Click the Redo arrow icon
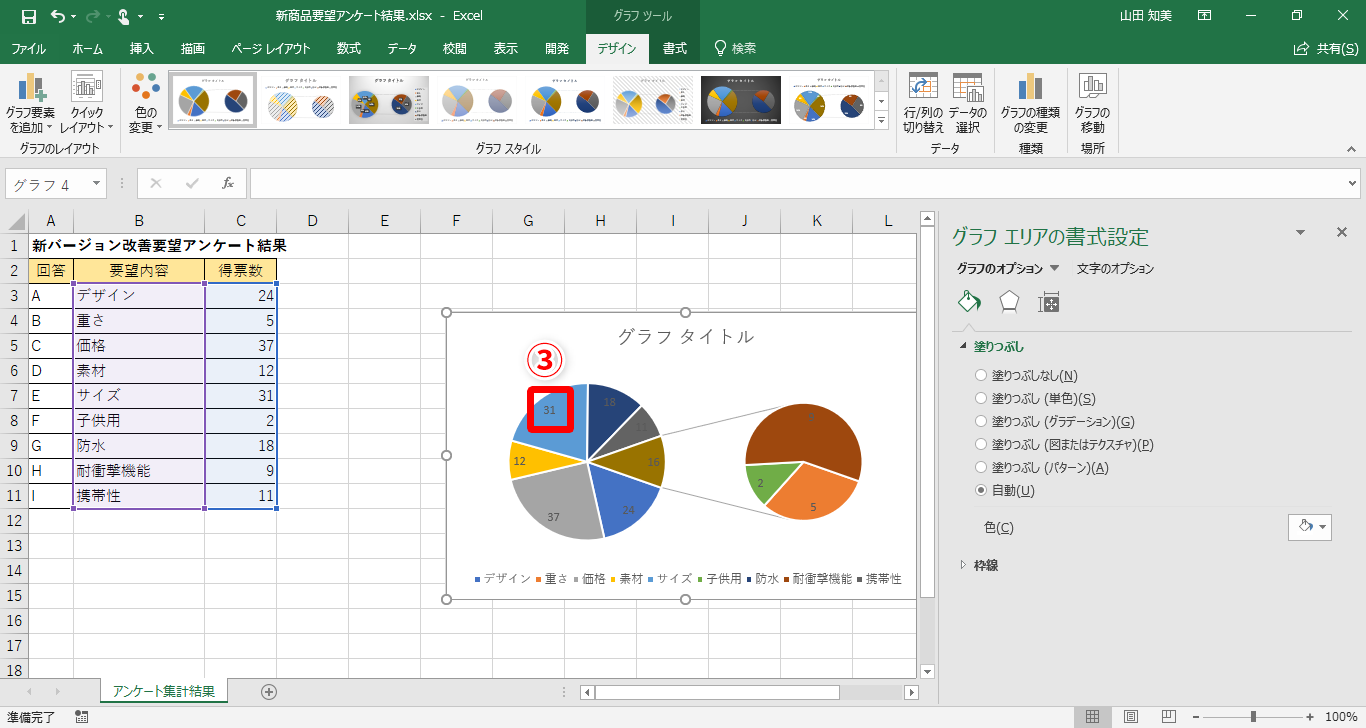Viewport: 1366px width, 728px height. coord(92,16)
